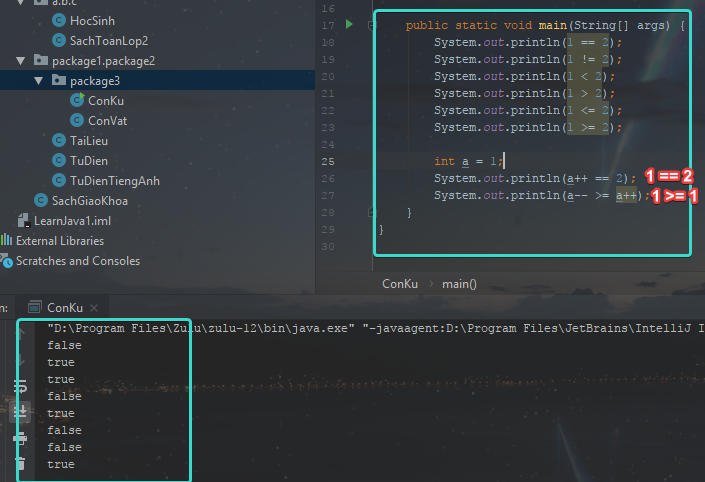Click 'public static void main' declaration line
705x482 pixels.
pyautogui.click(x=545, y=25)
